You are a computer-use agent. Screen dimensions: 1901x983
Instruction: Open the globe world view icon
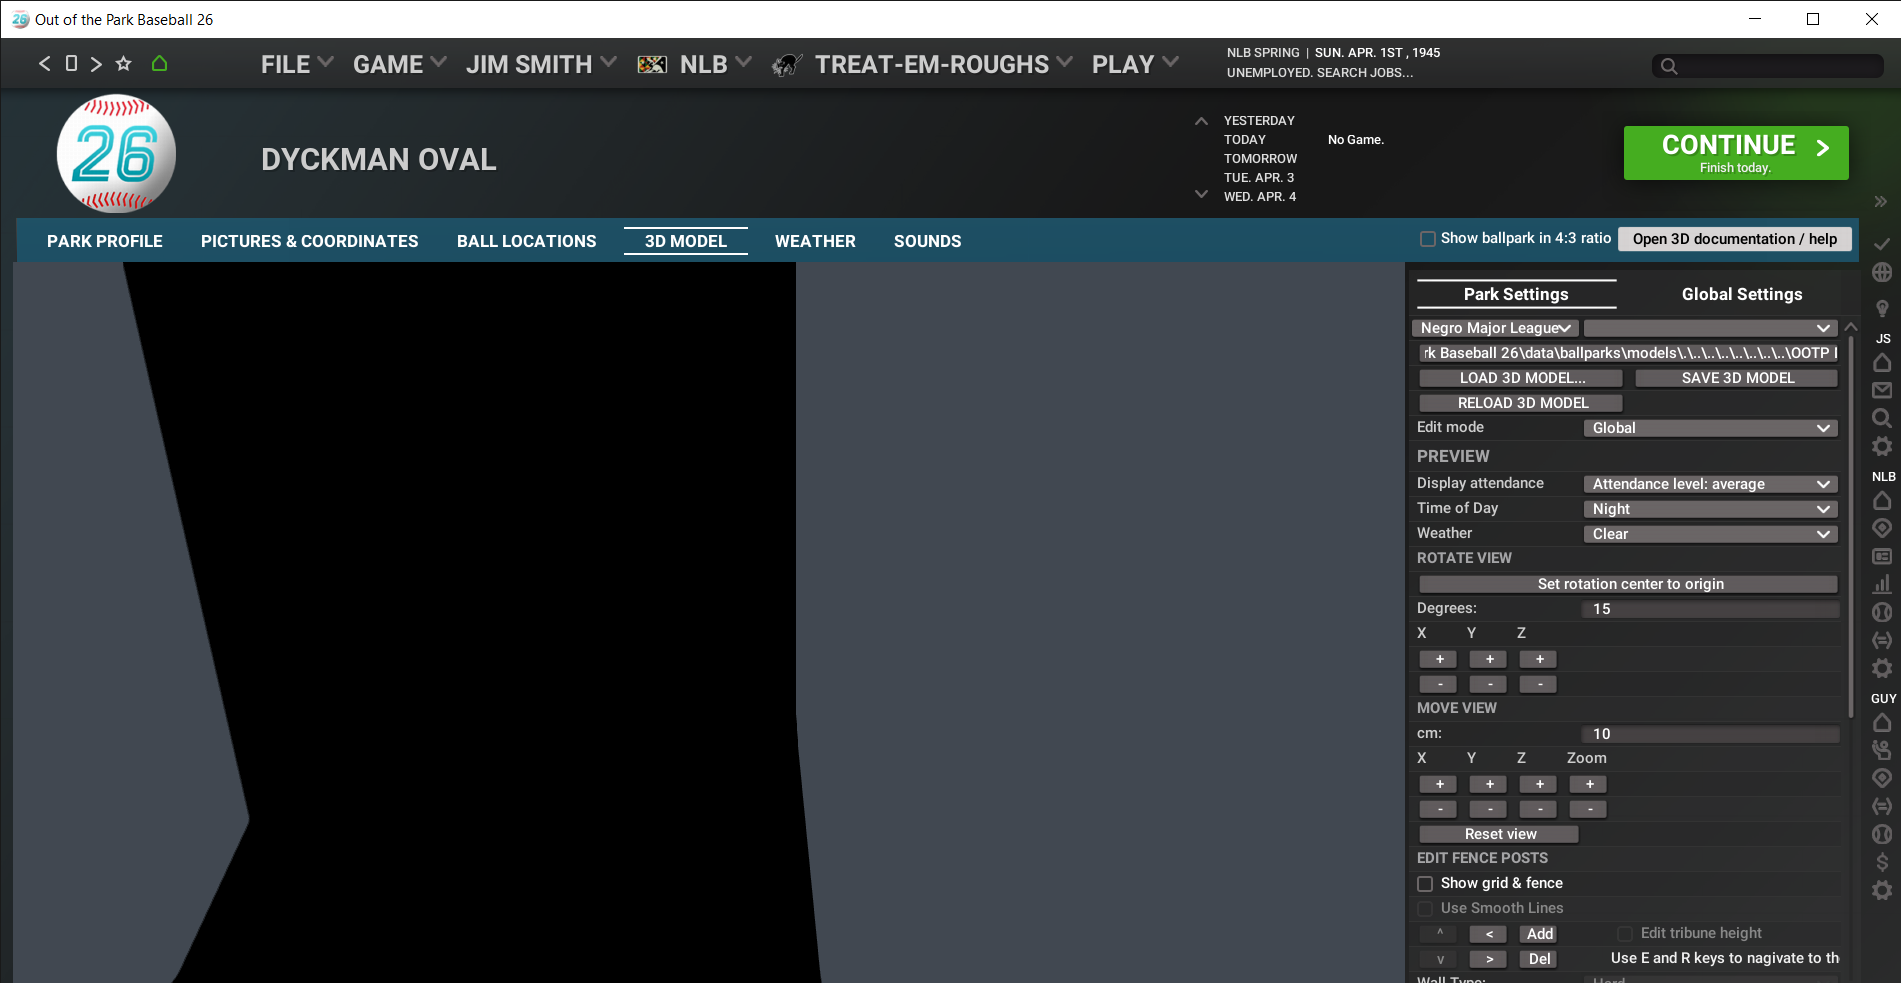(1883, 272)
